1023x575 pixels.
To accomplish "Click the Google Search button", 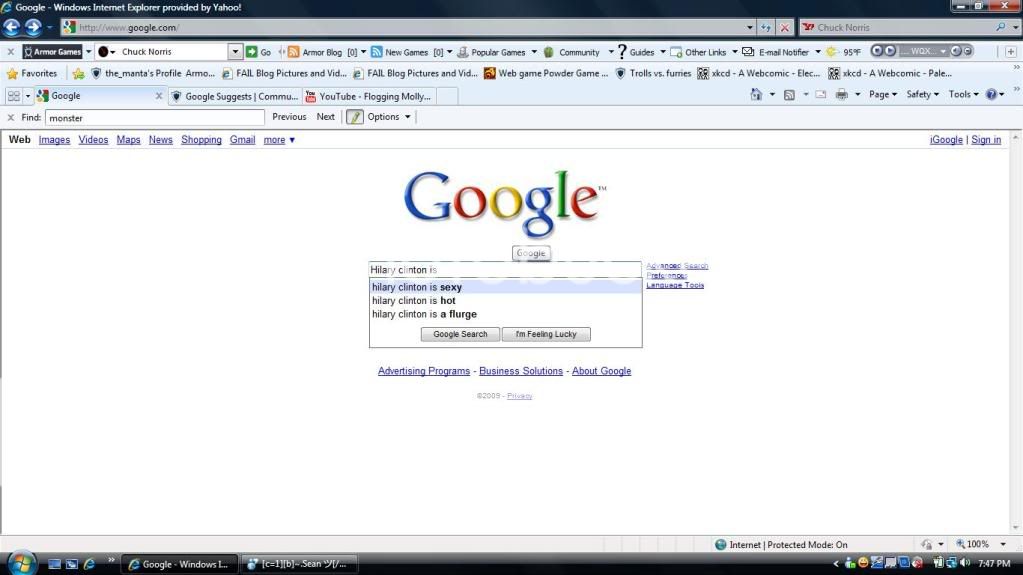I will pos(460,334).
